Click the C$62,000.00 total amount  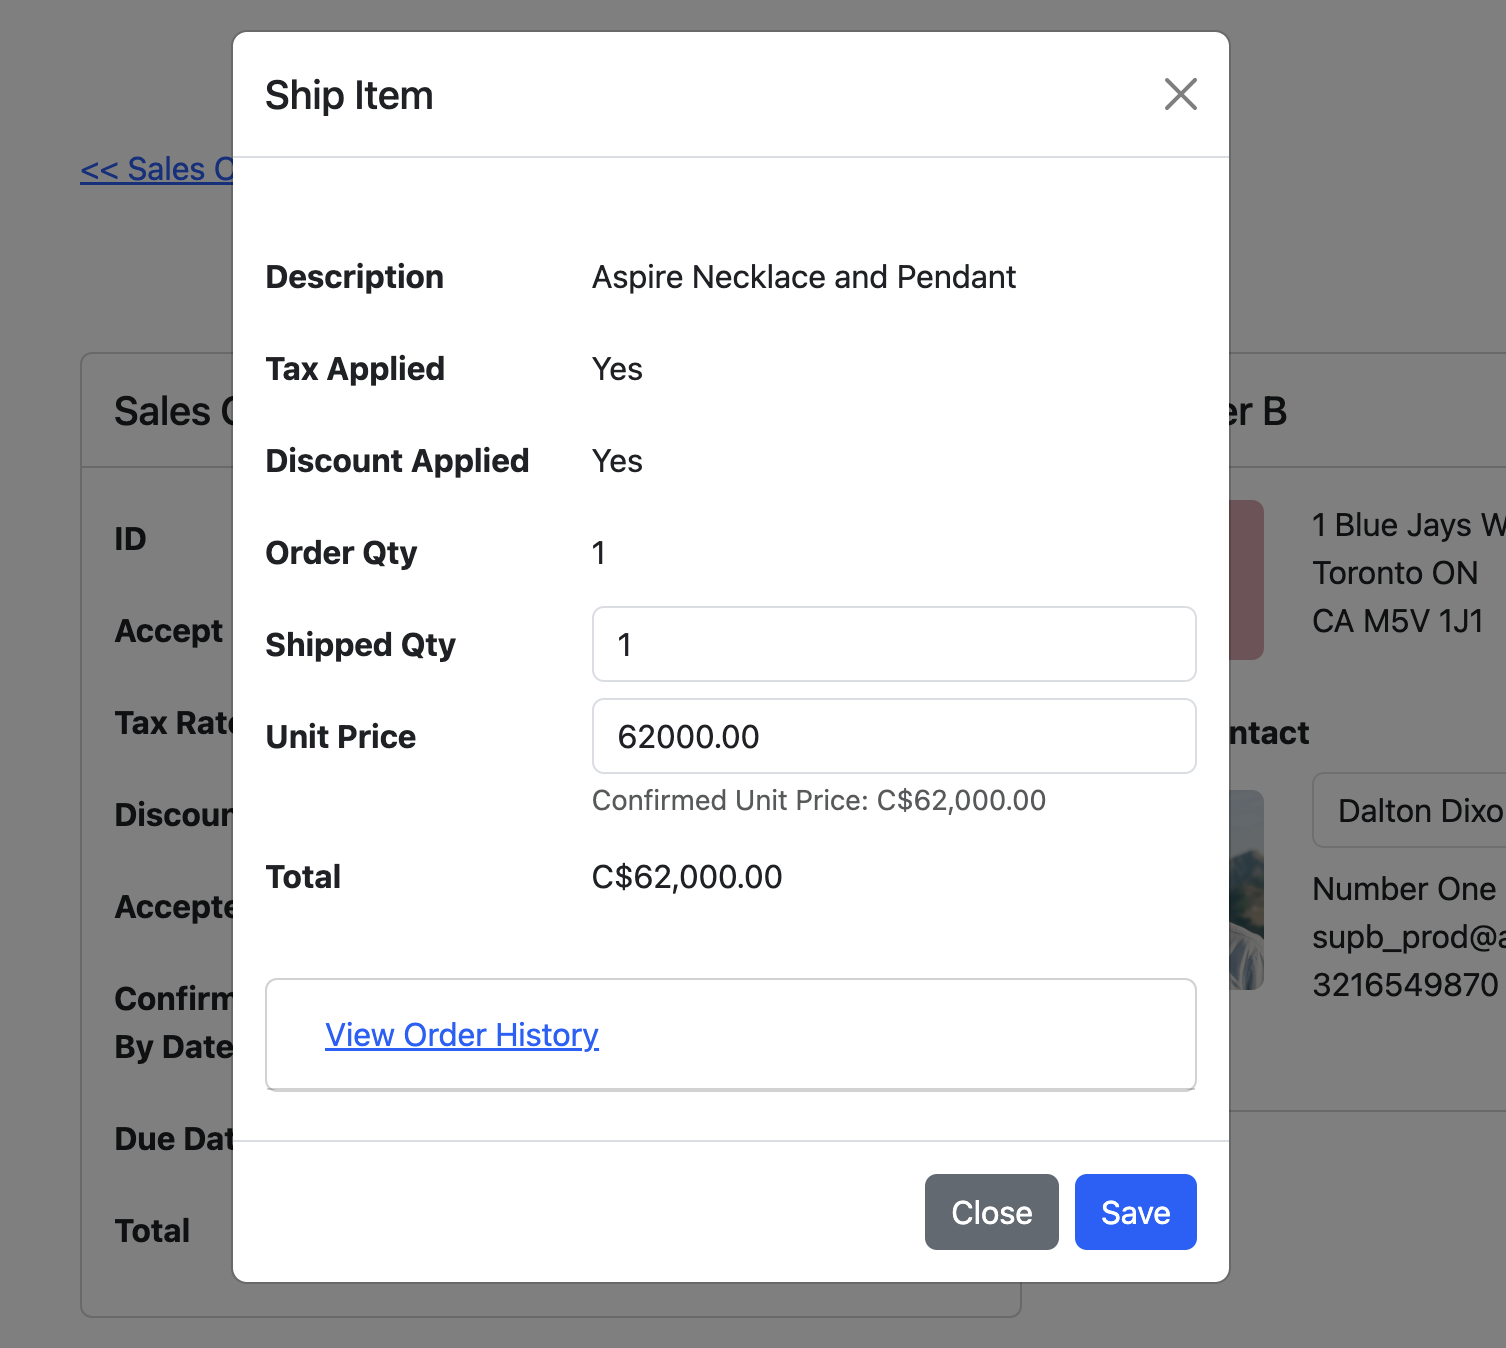(687, 877)
